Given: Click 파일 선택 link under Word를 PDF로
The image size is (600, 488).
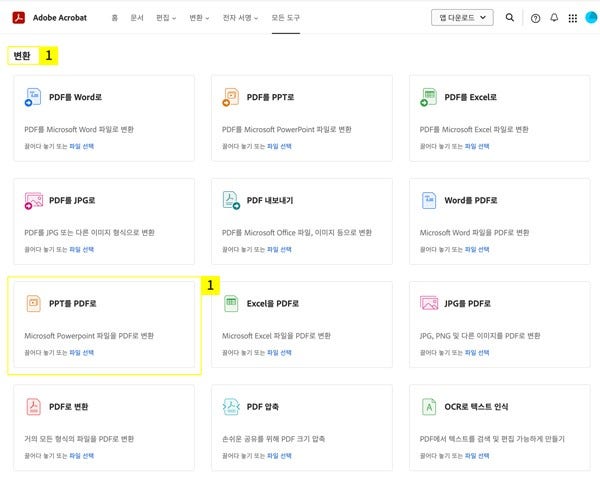Looking at the screenshot, I should tap(477, 249).
